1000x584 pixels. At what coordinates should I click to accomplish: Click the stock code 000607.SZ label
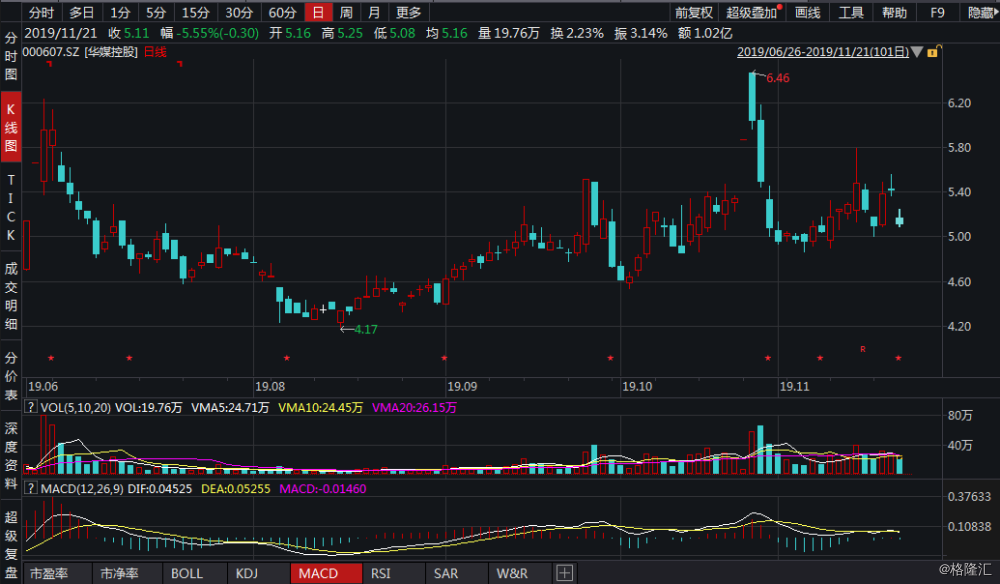click(x=51, y=52)
